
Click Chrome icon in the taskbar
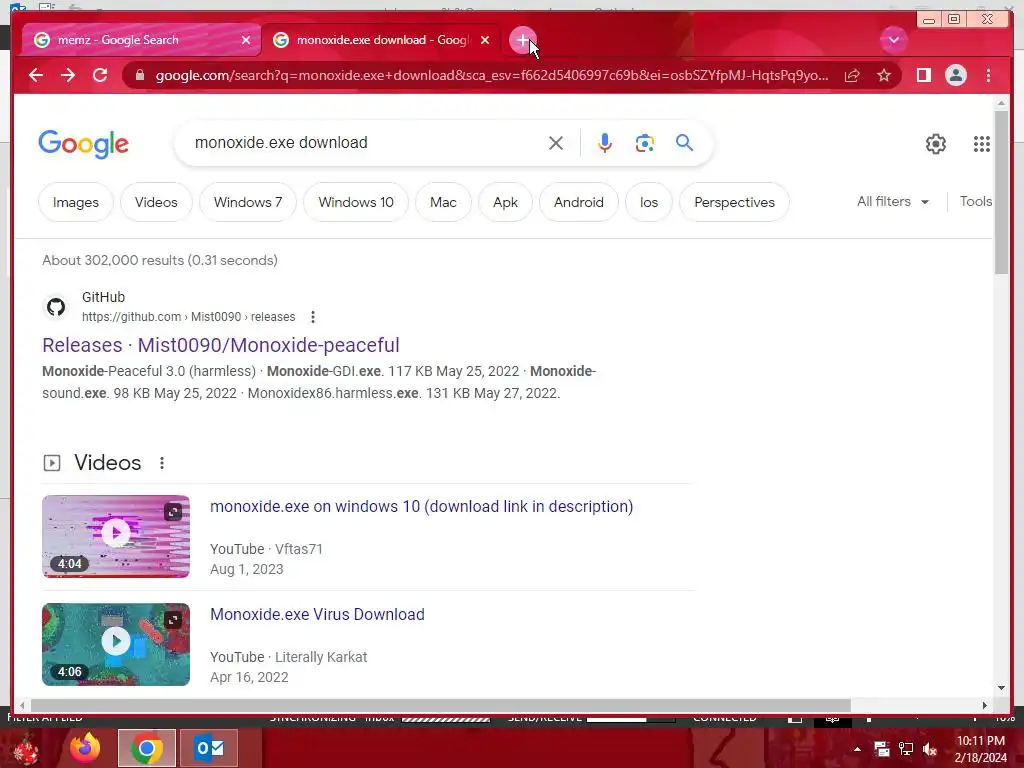(147, 748)
